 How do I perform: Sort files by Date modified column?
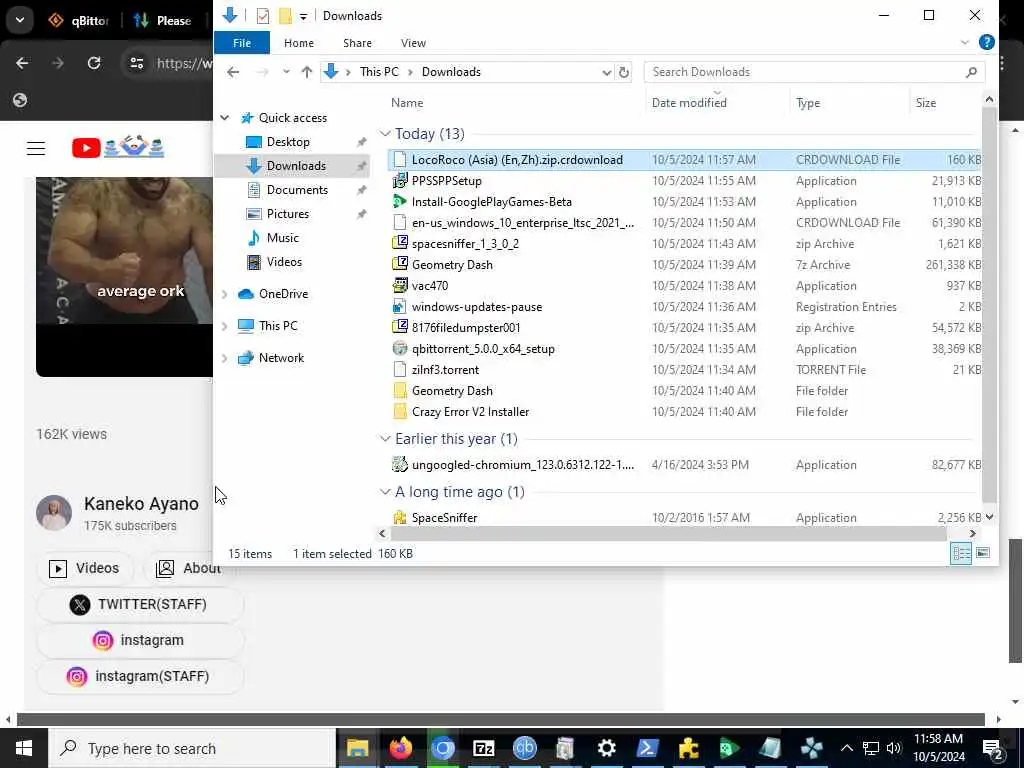(x=689, y=103)
